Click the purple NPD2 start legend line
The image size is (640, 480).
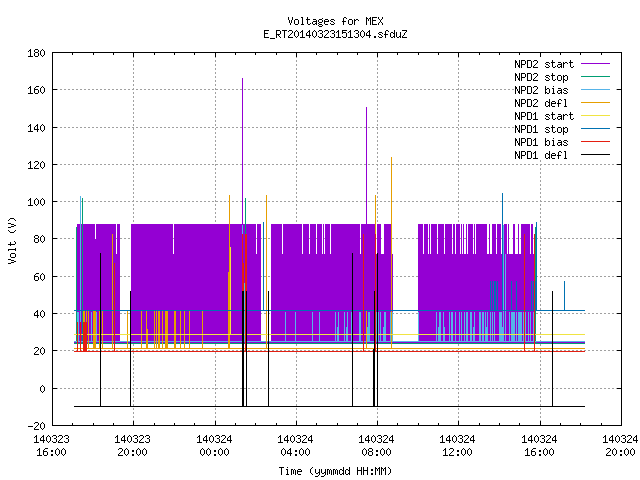[x=595, y=64]
